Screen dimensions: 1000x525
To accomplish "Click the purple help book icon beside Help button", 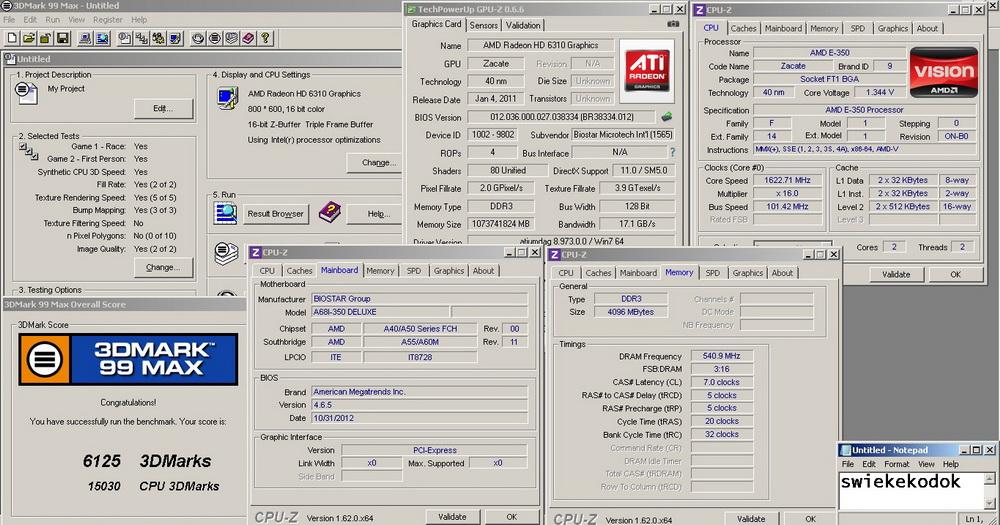I will (x=330, y=212).
